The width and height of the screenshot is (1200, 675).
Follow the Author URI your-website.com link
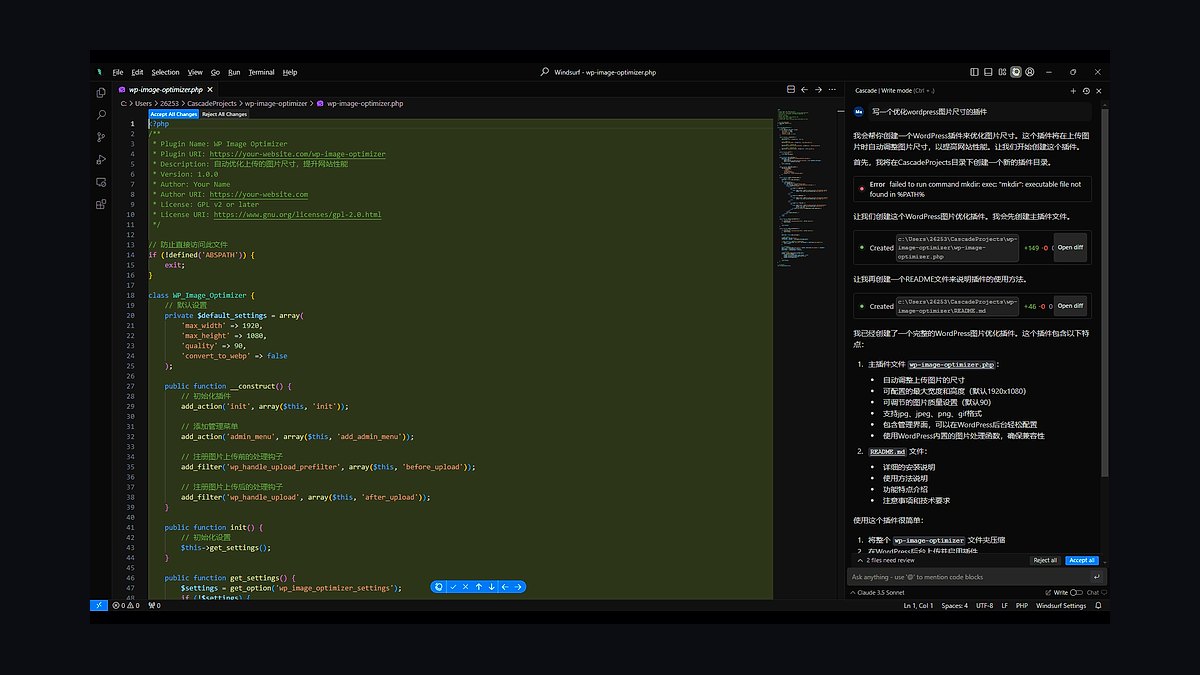[258, 194]
